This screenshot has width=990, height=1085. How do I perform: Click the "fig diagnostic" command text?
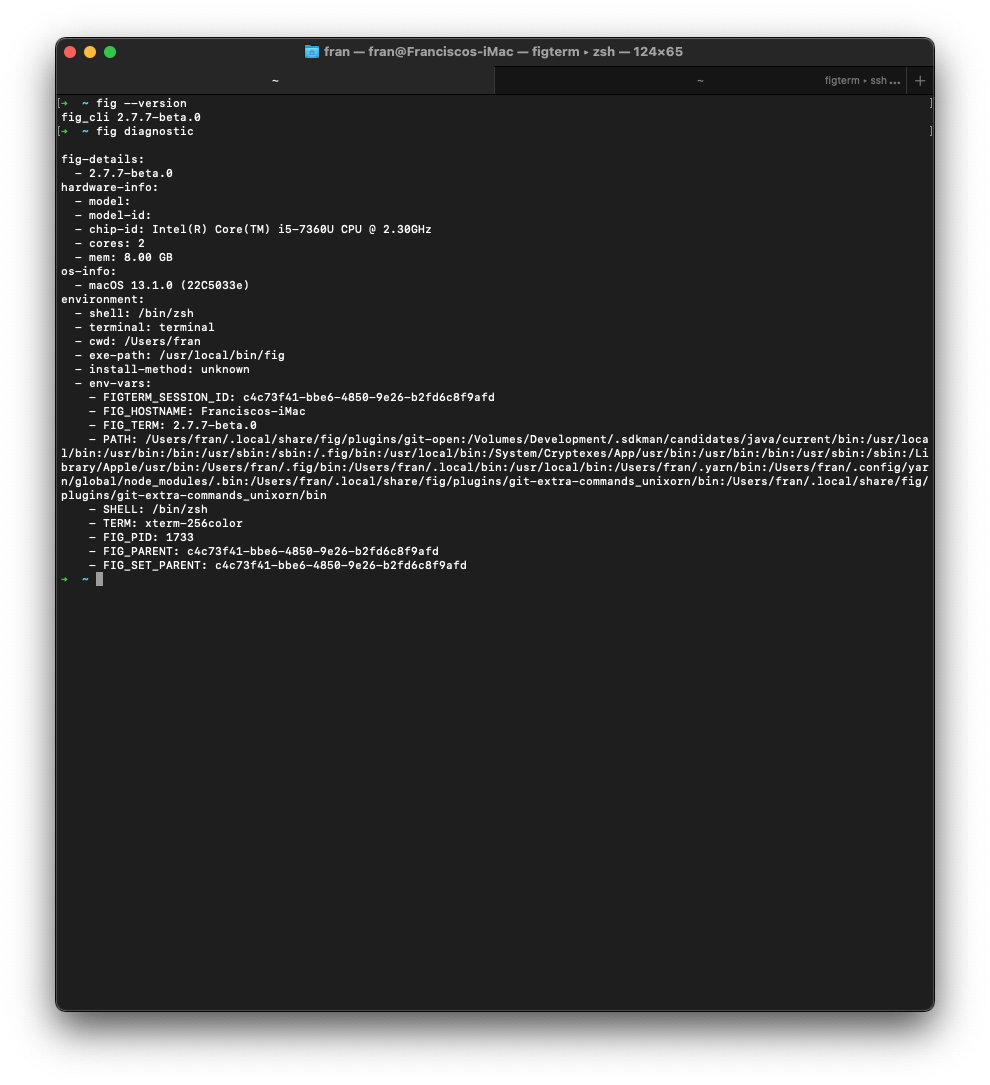click(x=145, y=131)
